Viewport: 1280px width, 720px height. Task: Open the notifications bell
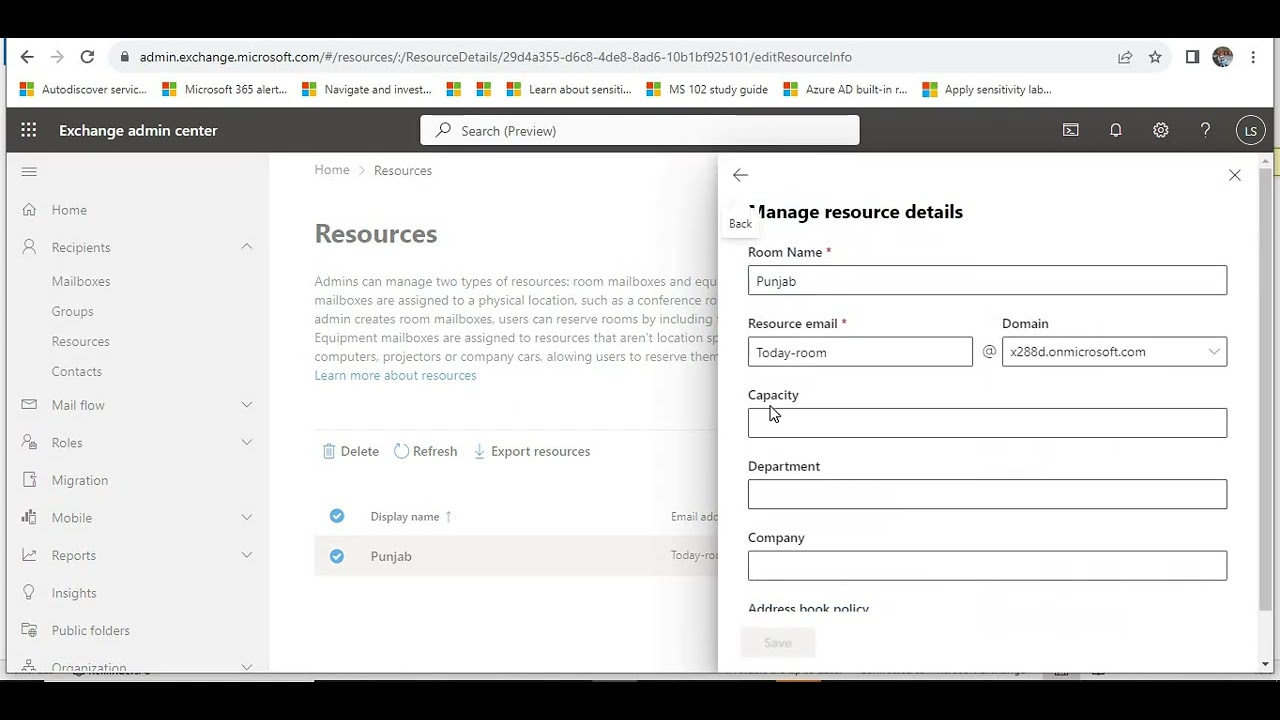[x=1116, y=130]
